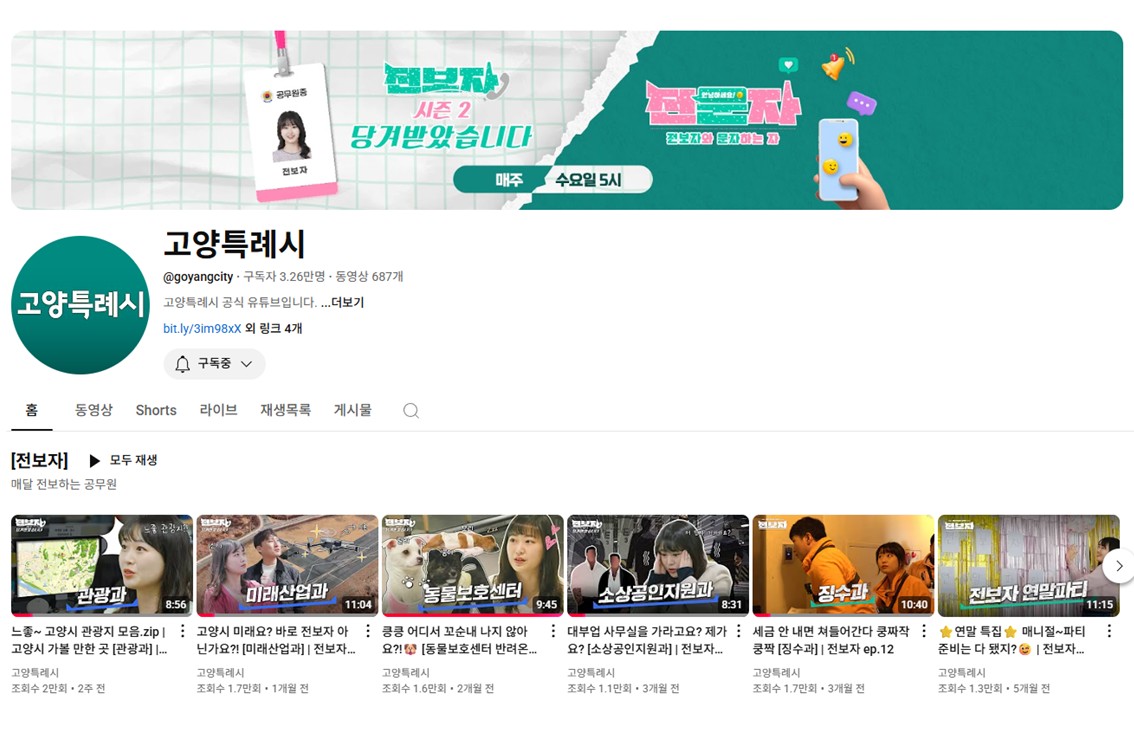Open the [전보자] playlist heading
This screenshot has height=756, width=1134.
pos(40,461)
